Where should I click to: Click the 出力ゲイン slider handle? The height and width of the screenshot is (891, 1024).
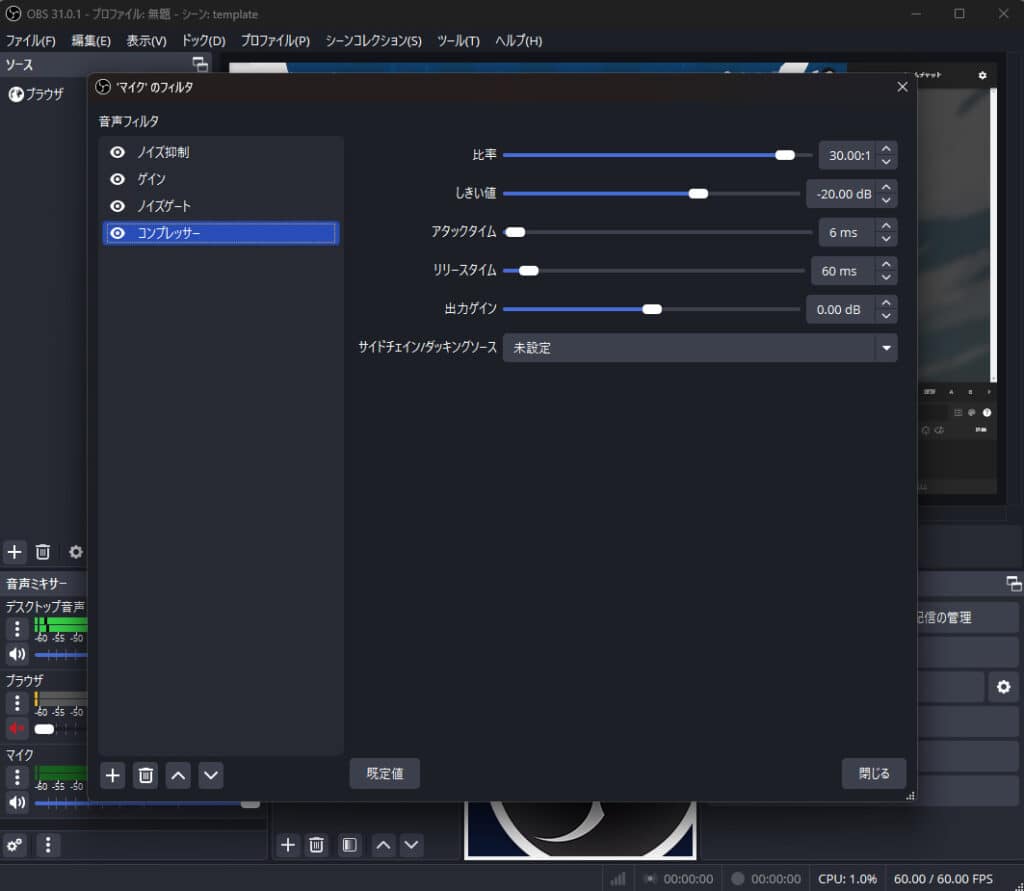pyautogui.click(x=652, y=310)
